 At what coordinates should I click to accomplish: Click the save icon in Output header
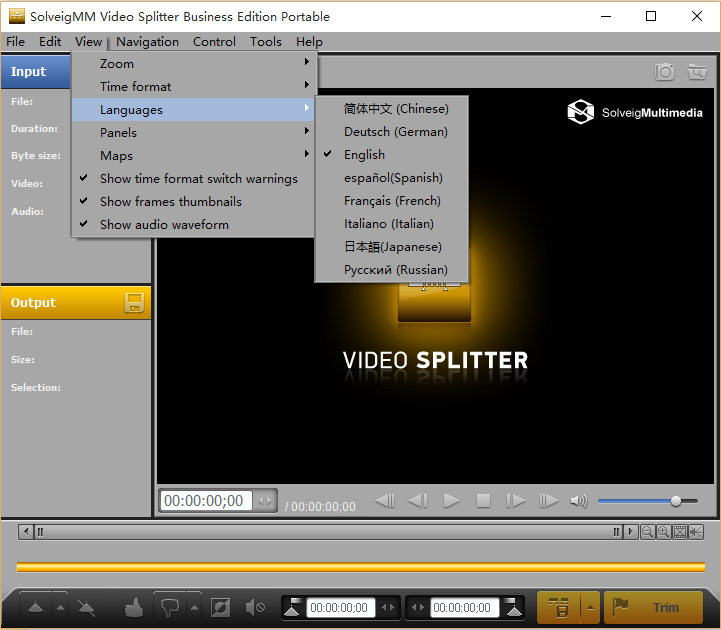pyautogui.click(x=134, y=303)
